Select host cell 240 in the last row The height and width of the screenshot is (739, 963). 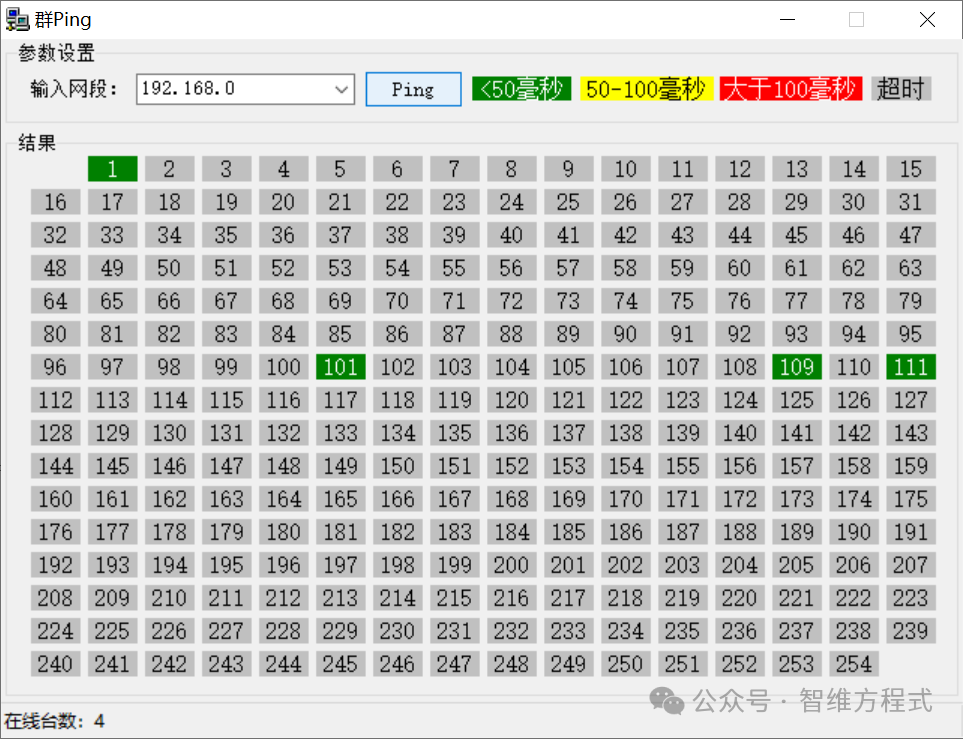[55, 664]
